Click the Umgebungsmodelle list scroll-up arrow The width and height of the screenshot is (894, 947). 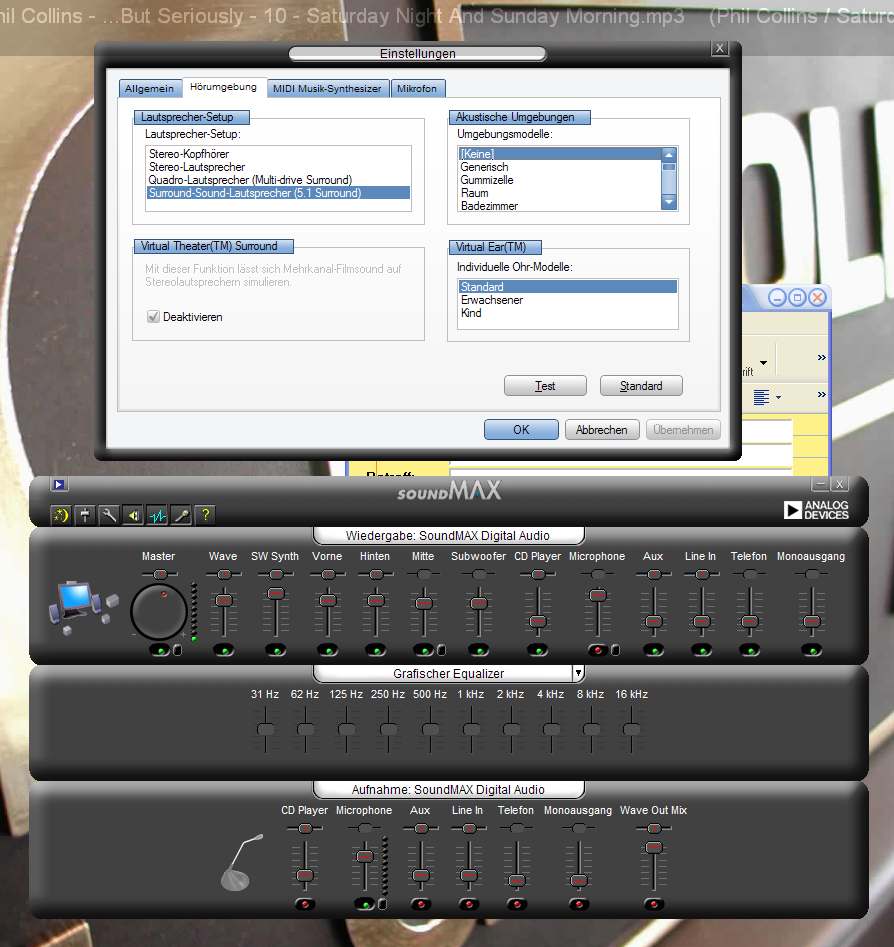click(x=669, y=155)
